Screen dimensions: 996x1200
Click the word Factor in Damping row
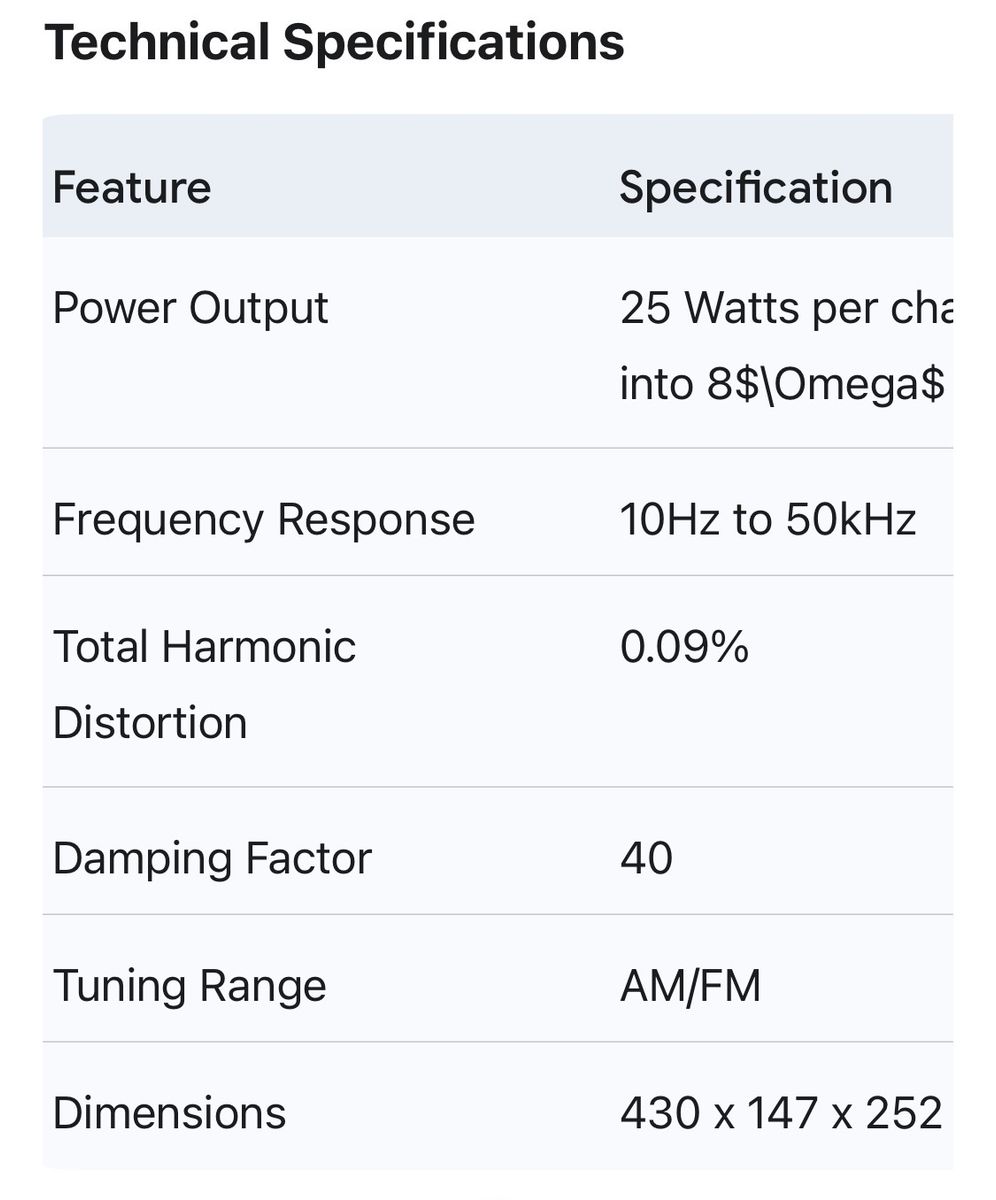306,859
